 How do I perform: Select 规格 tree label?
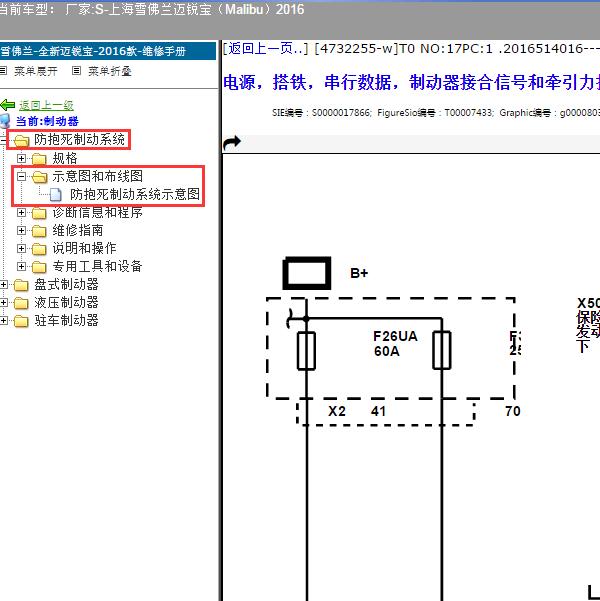(x=65, y=158)
